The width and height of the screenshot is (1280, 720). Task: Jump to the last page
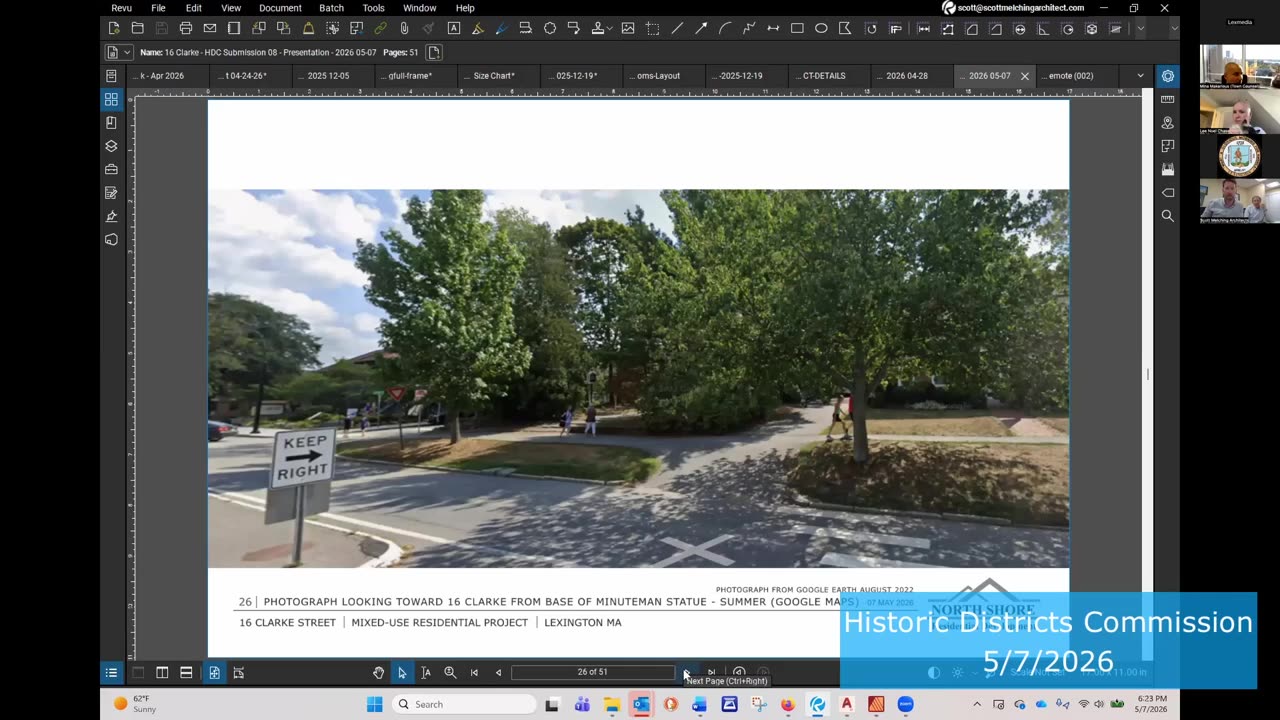[711, 673]
